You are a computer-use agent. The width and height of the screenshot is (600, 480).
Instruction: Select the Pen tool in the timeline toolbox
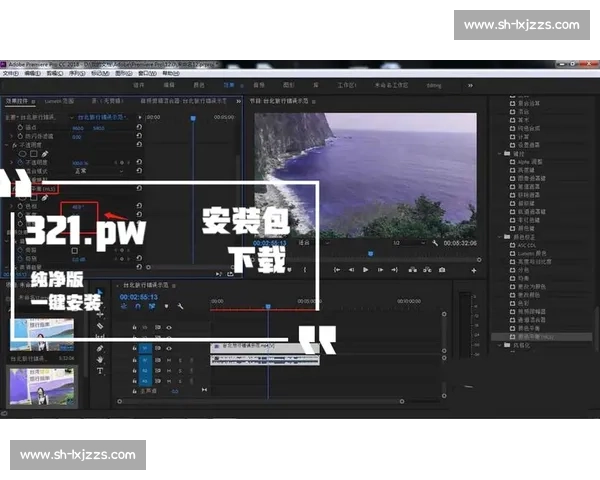[x=100, y=348]
